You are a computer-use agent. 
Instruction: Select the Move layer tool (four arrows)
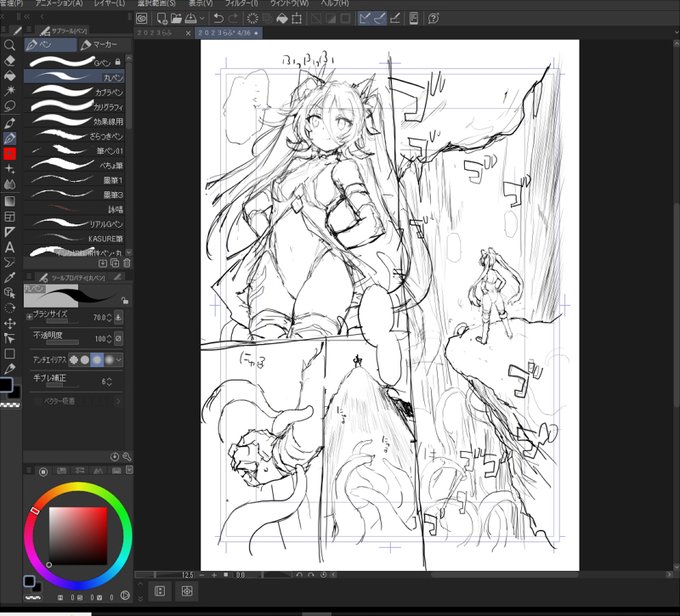coord(9,324)
